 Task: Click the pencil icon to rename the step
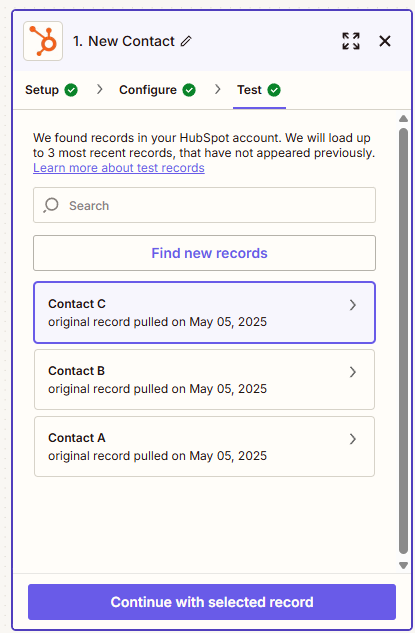coord(186,41)
